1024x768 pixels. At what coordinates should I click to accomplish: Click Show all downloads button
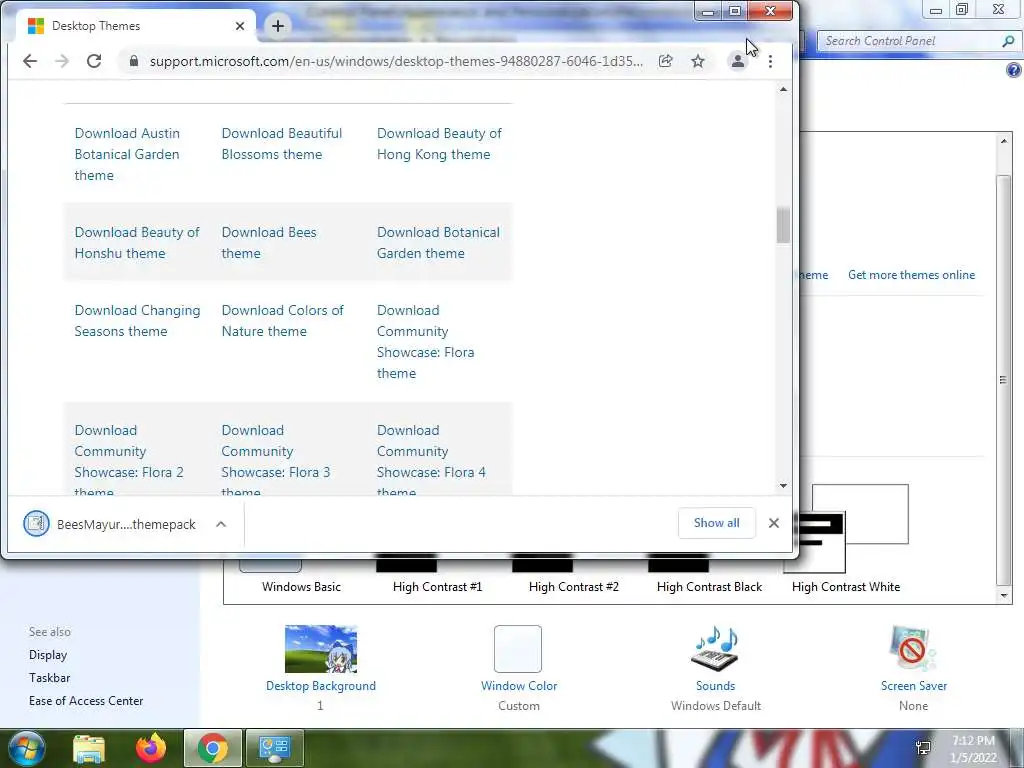[716, 523]
